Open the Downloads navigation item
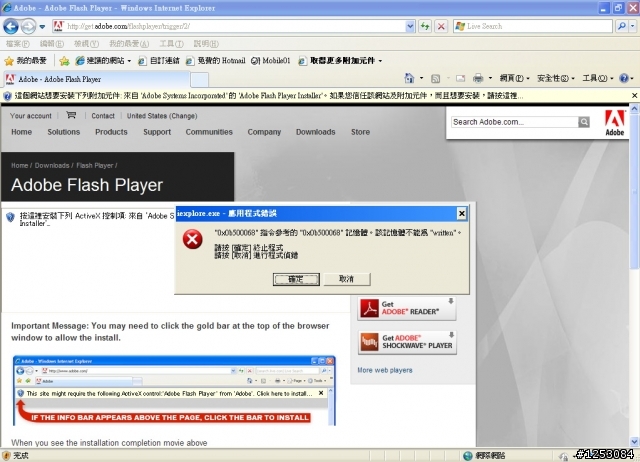640x462 pixels. pyautogui.click(x=316, y=132)
